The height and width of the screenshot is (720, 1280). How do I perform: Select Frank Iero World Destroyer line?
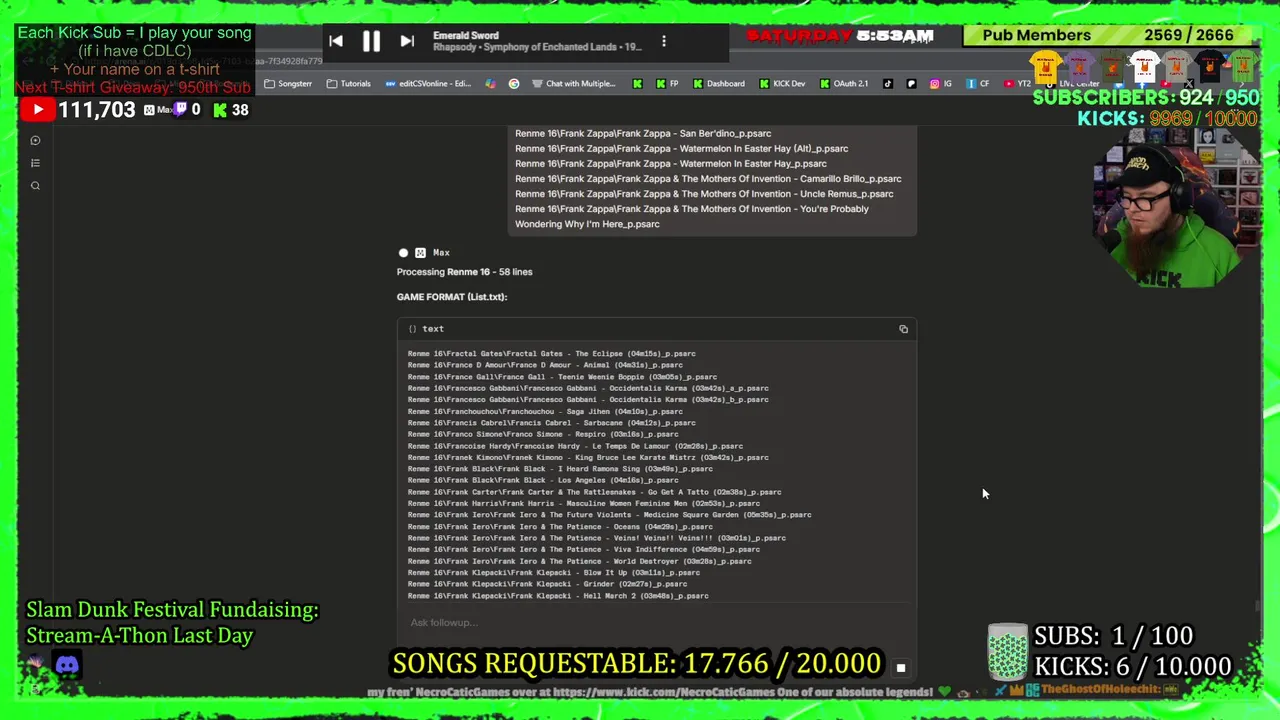coord(580,561)
